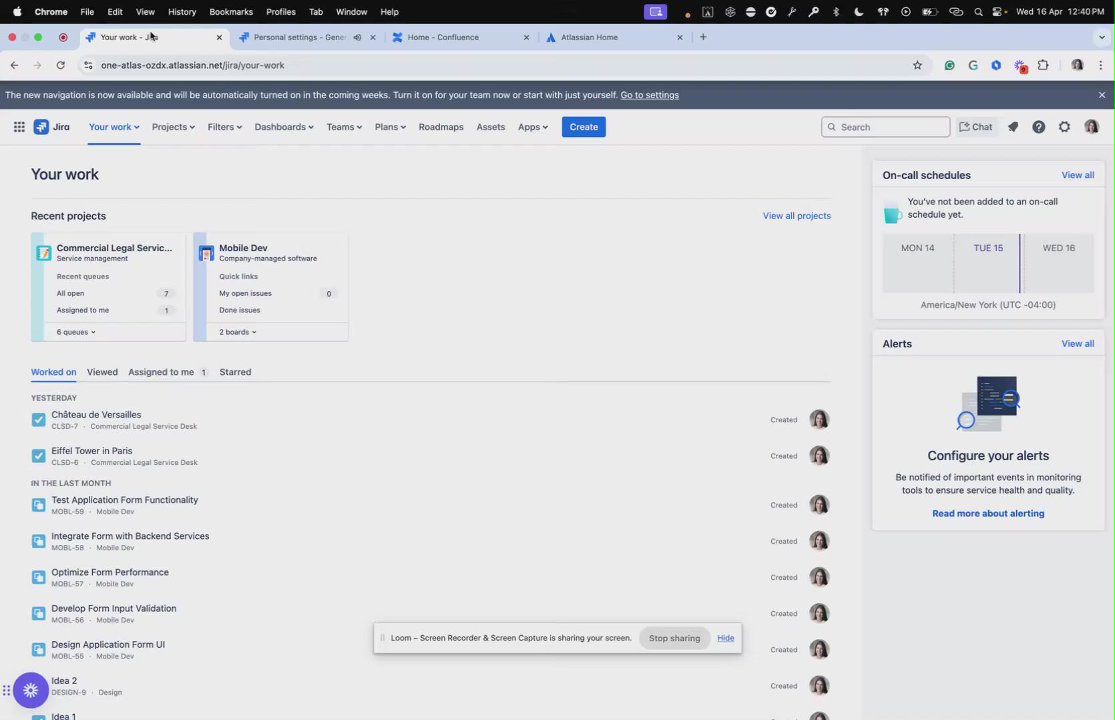This screenshot has width=1115, height=720.
Task: Open profile avatar in Jira header
Action: coord(1091,127)
